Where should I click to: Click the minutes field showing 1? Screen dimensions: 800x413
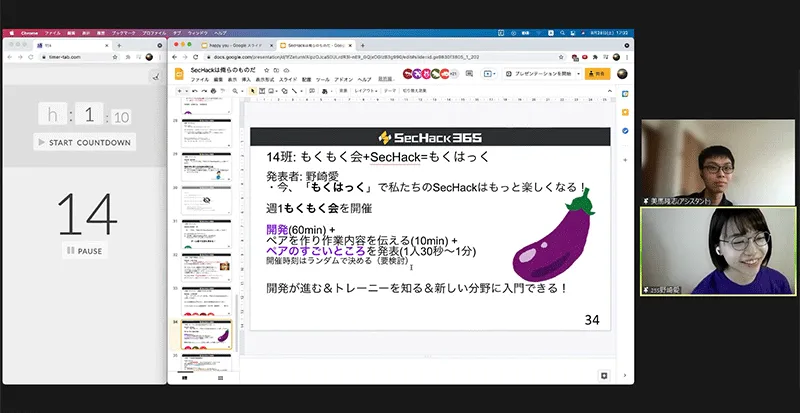(x=89, y=114)
